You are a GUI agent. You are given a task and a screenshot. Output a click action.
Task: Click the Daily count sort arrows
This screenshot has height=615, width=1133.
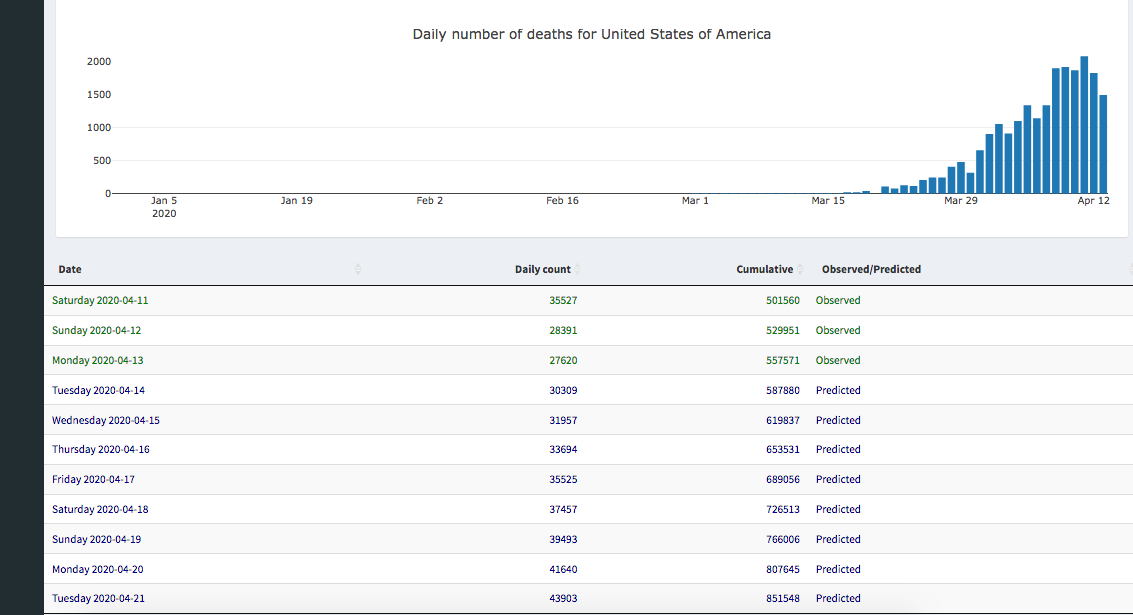[577, 269]
